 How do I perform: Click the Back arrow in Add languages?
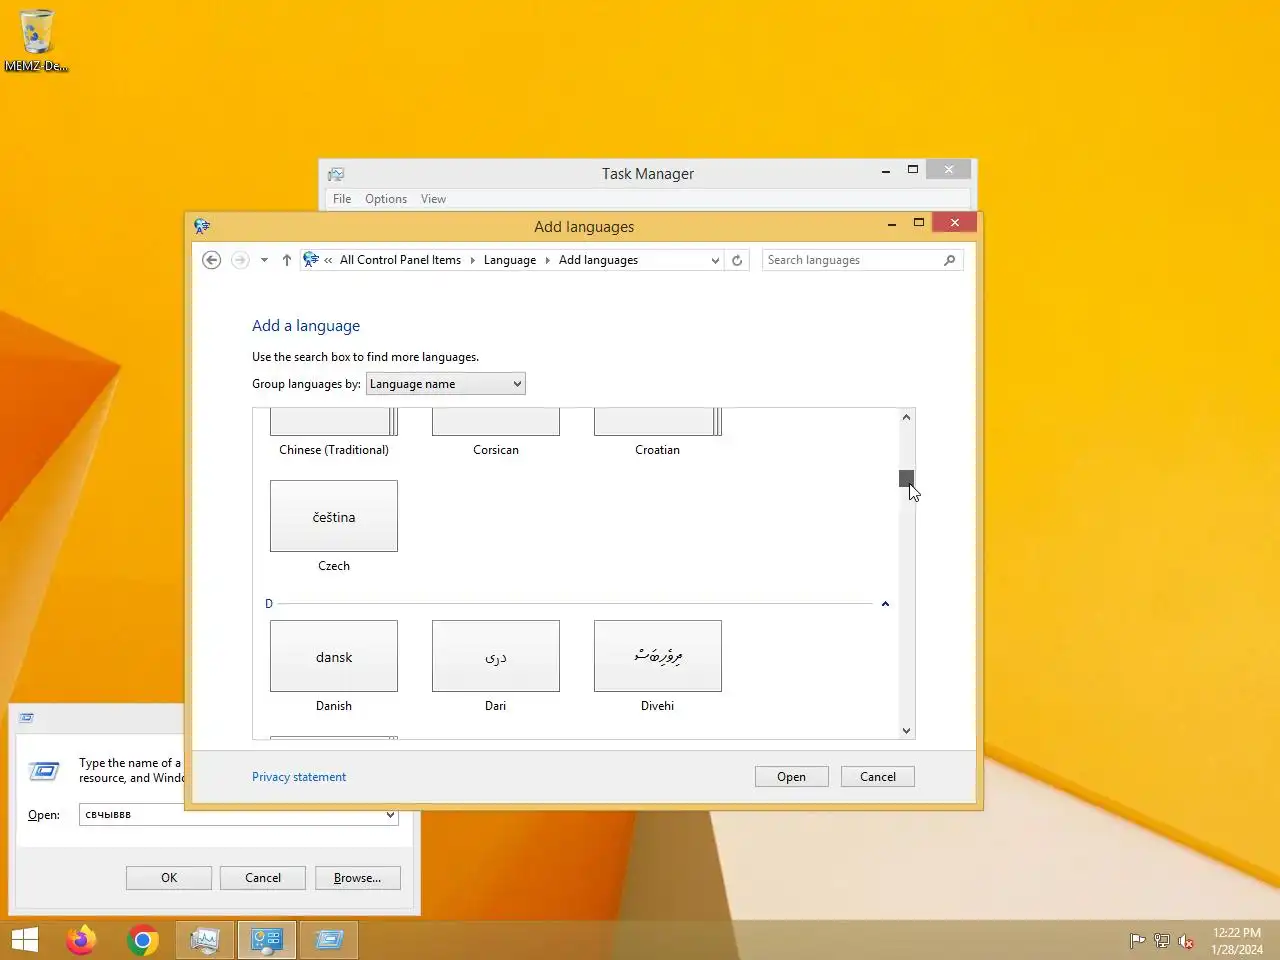tap(211, 260)
